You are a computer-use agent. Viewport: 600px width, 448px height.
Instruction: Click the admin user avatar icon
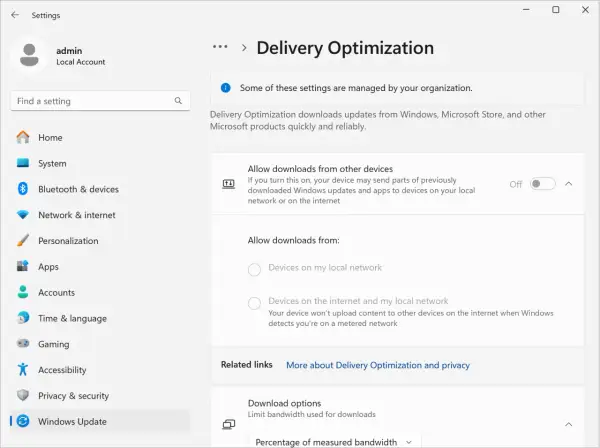[29, 55]
